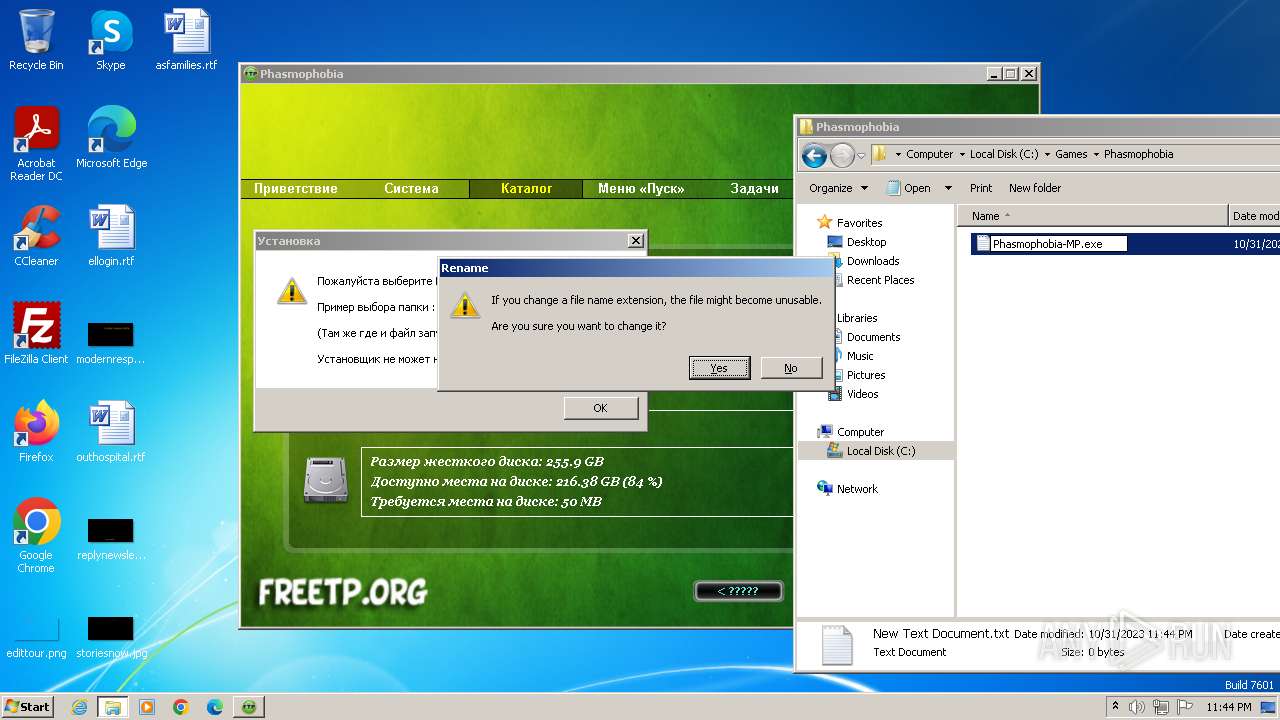Click Open in Explorer toolbar
1280x720 pixels.
pyautogui.click(x=909, y=188)
